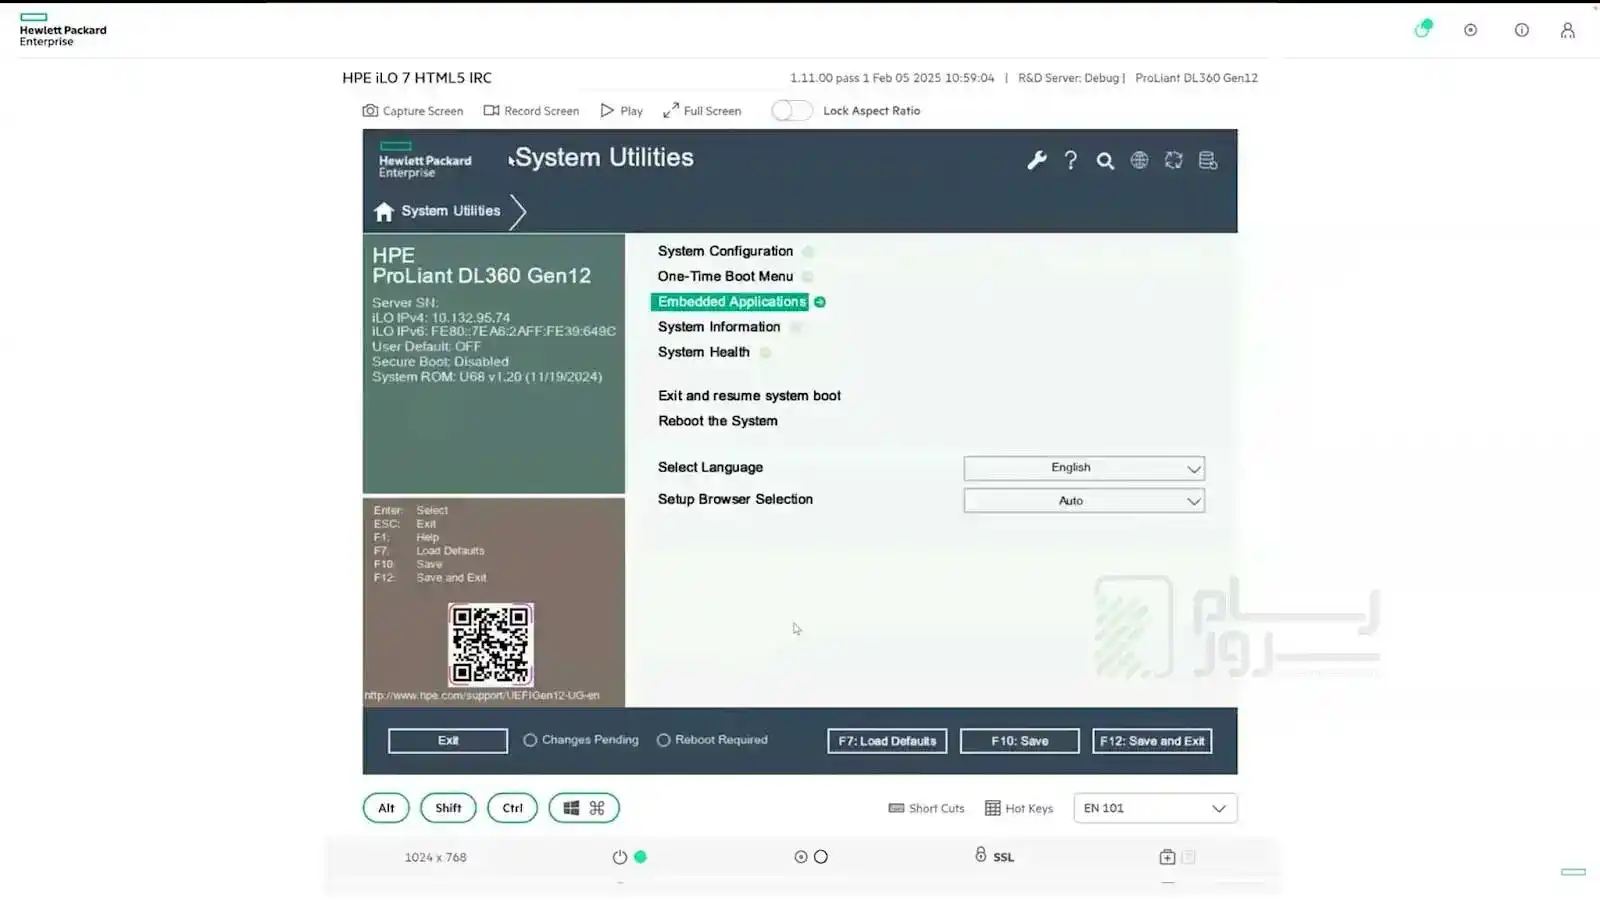This screenshot has width=1600, height=900.
Task: Click F7: Load Defaults button
Action: 887,741
